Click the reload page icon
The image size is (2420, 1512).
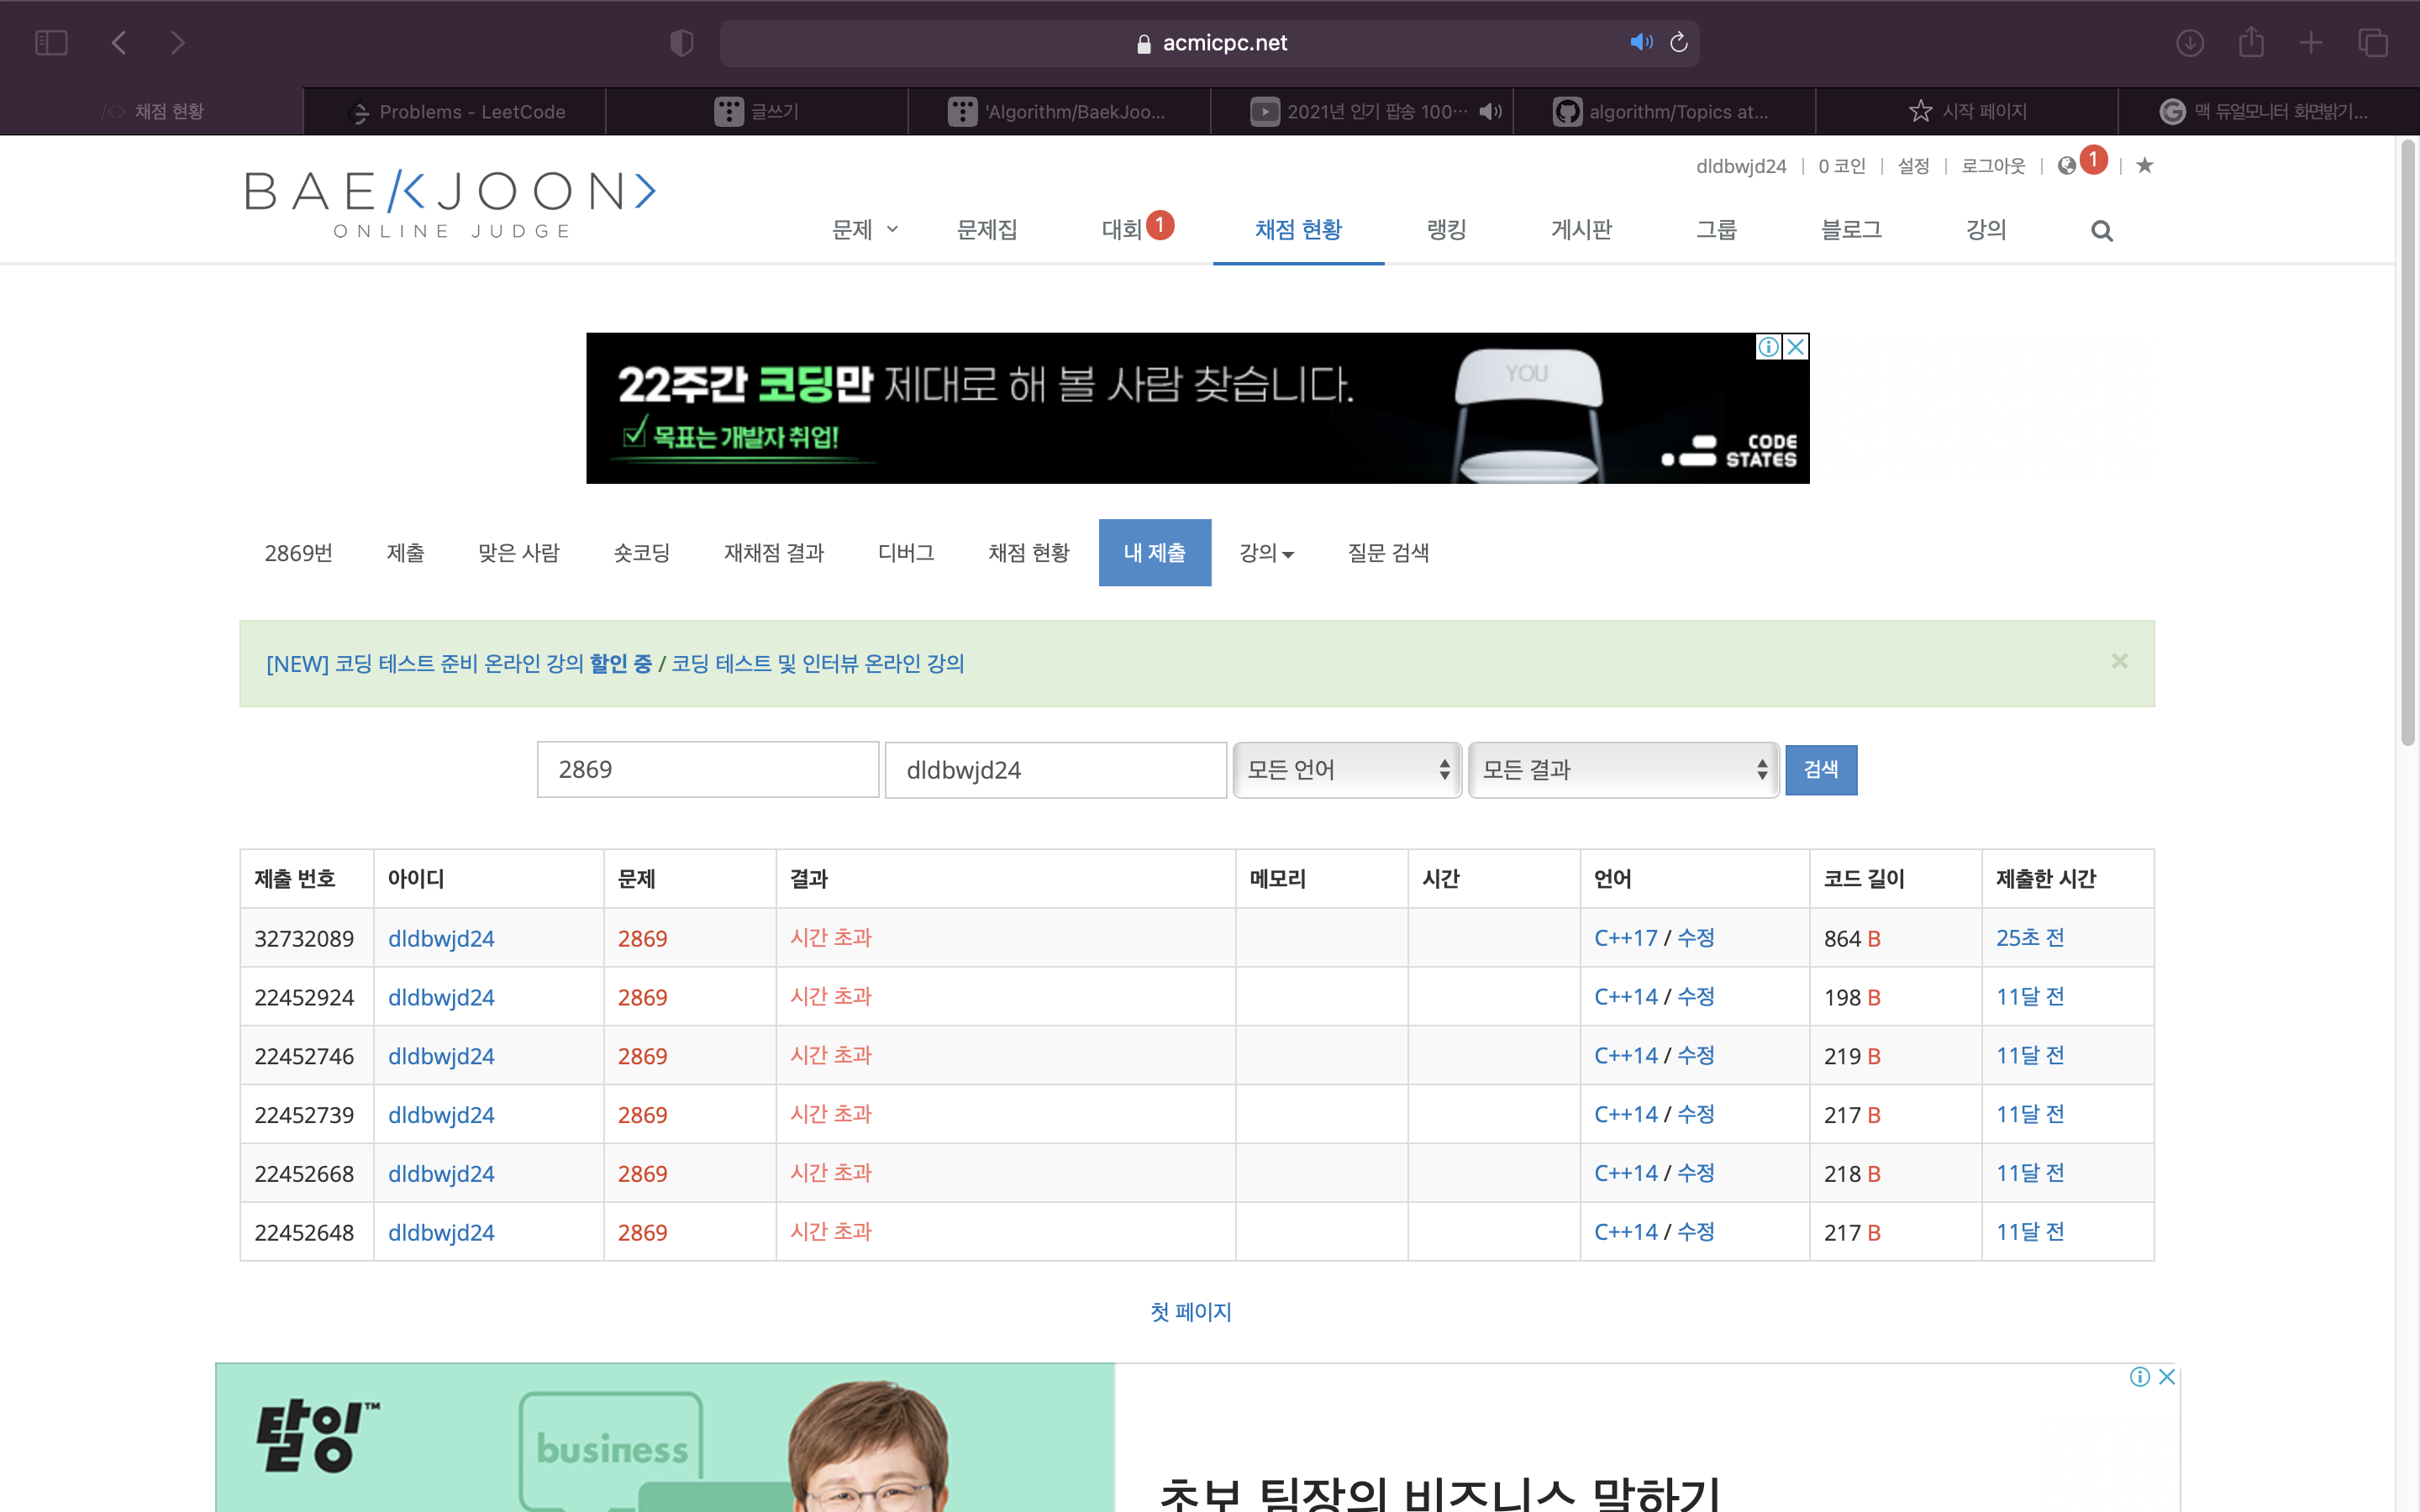[x=1679, y=42]
